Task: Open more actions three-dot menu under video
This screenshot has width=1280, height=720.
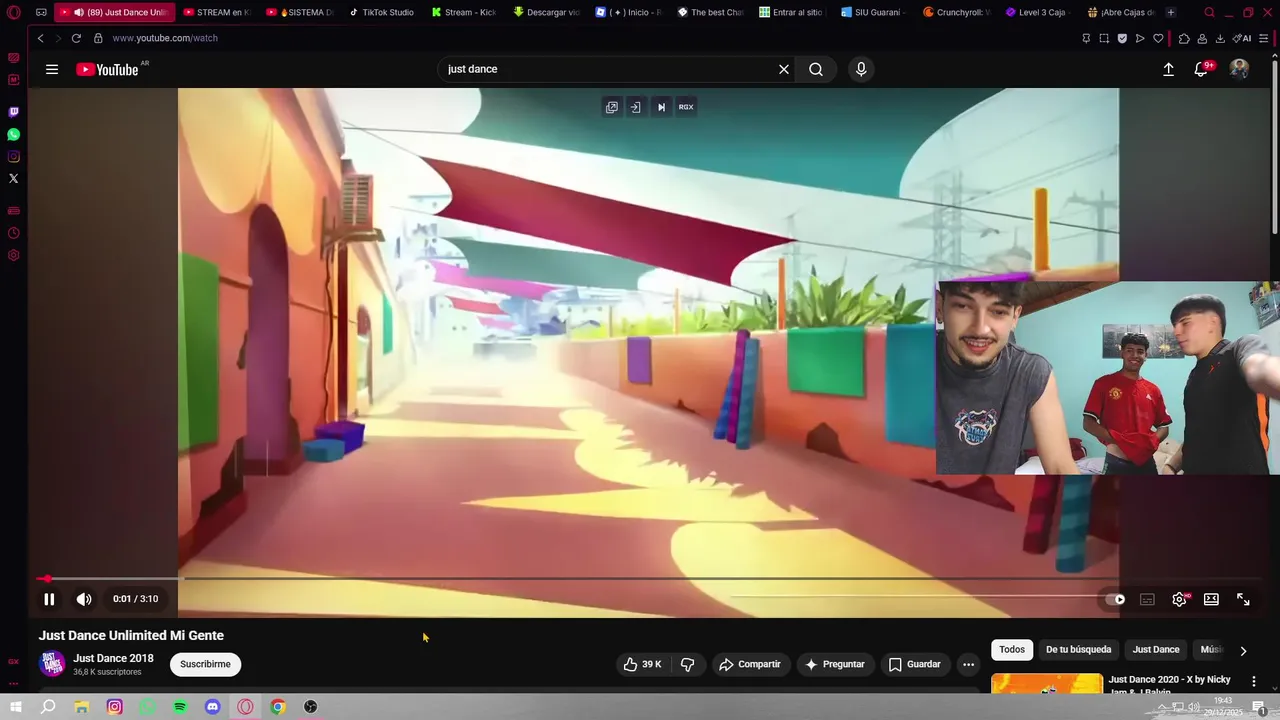Action: click(x=968, y=664)
